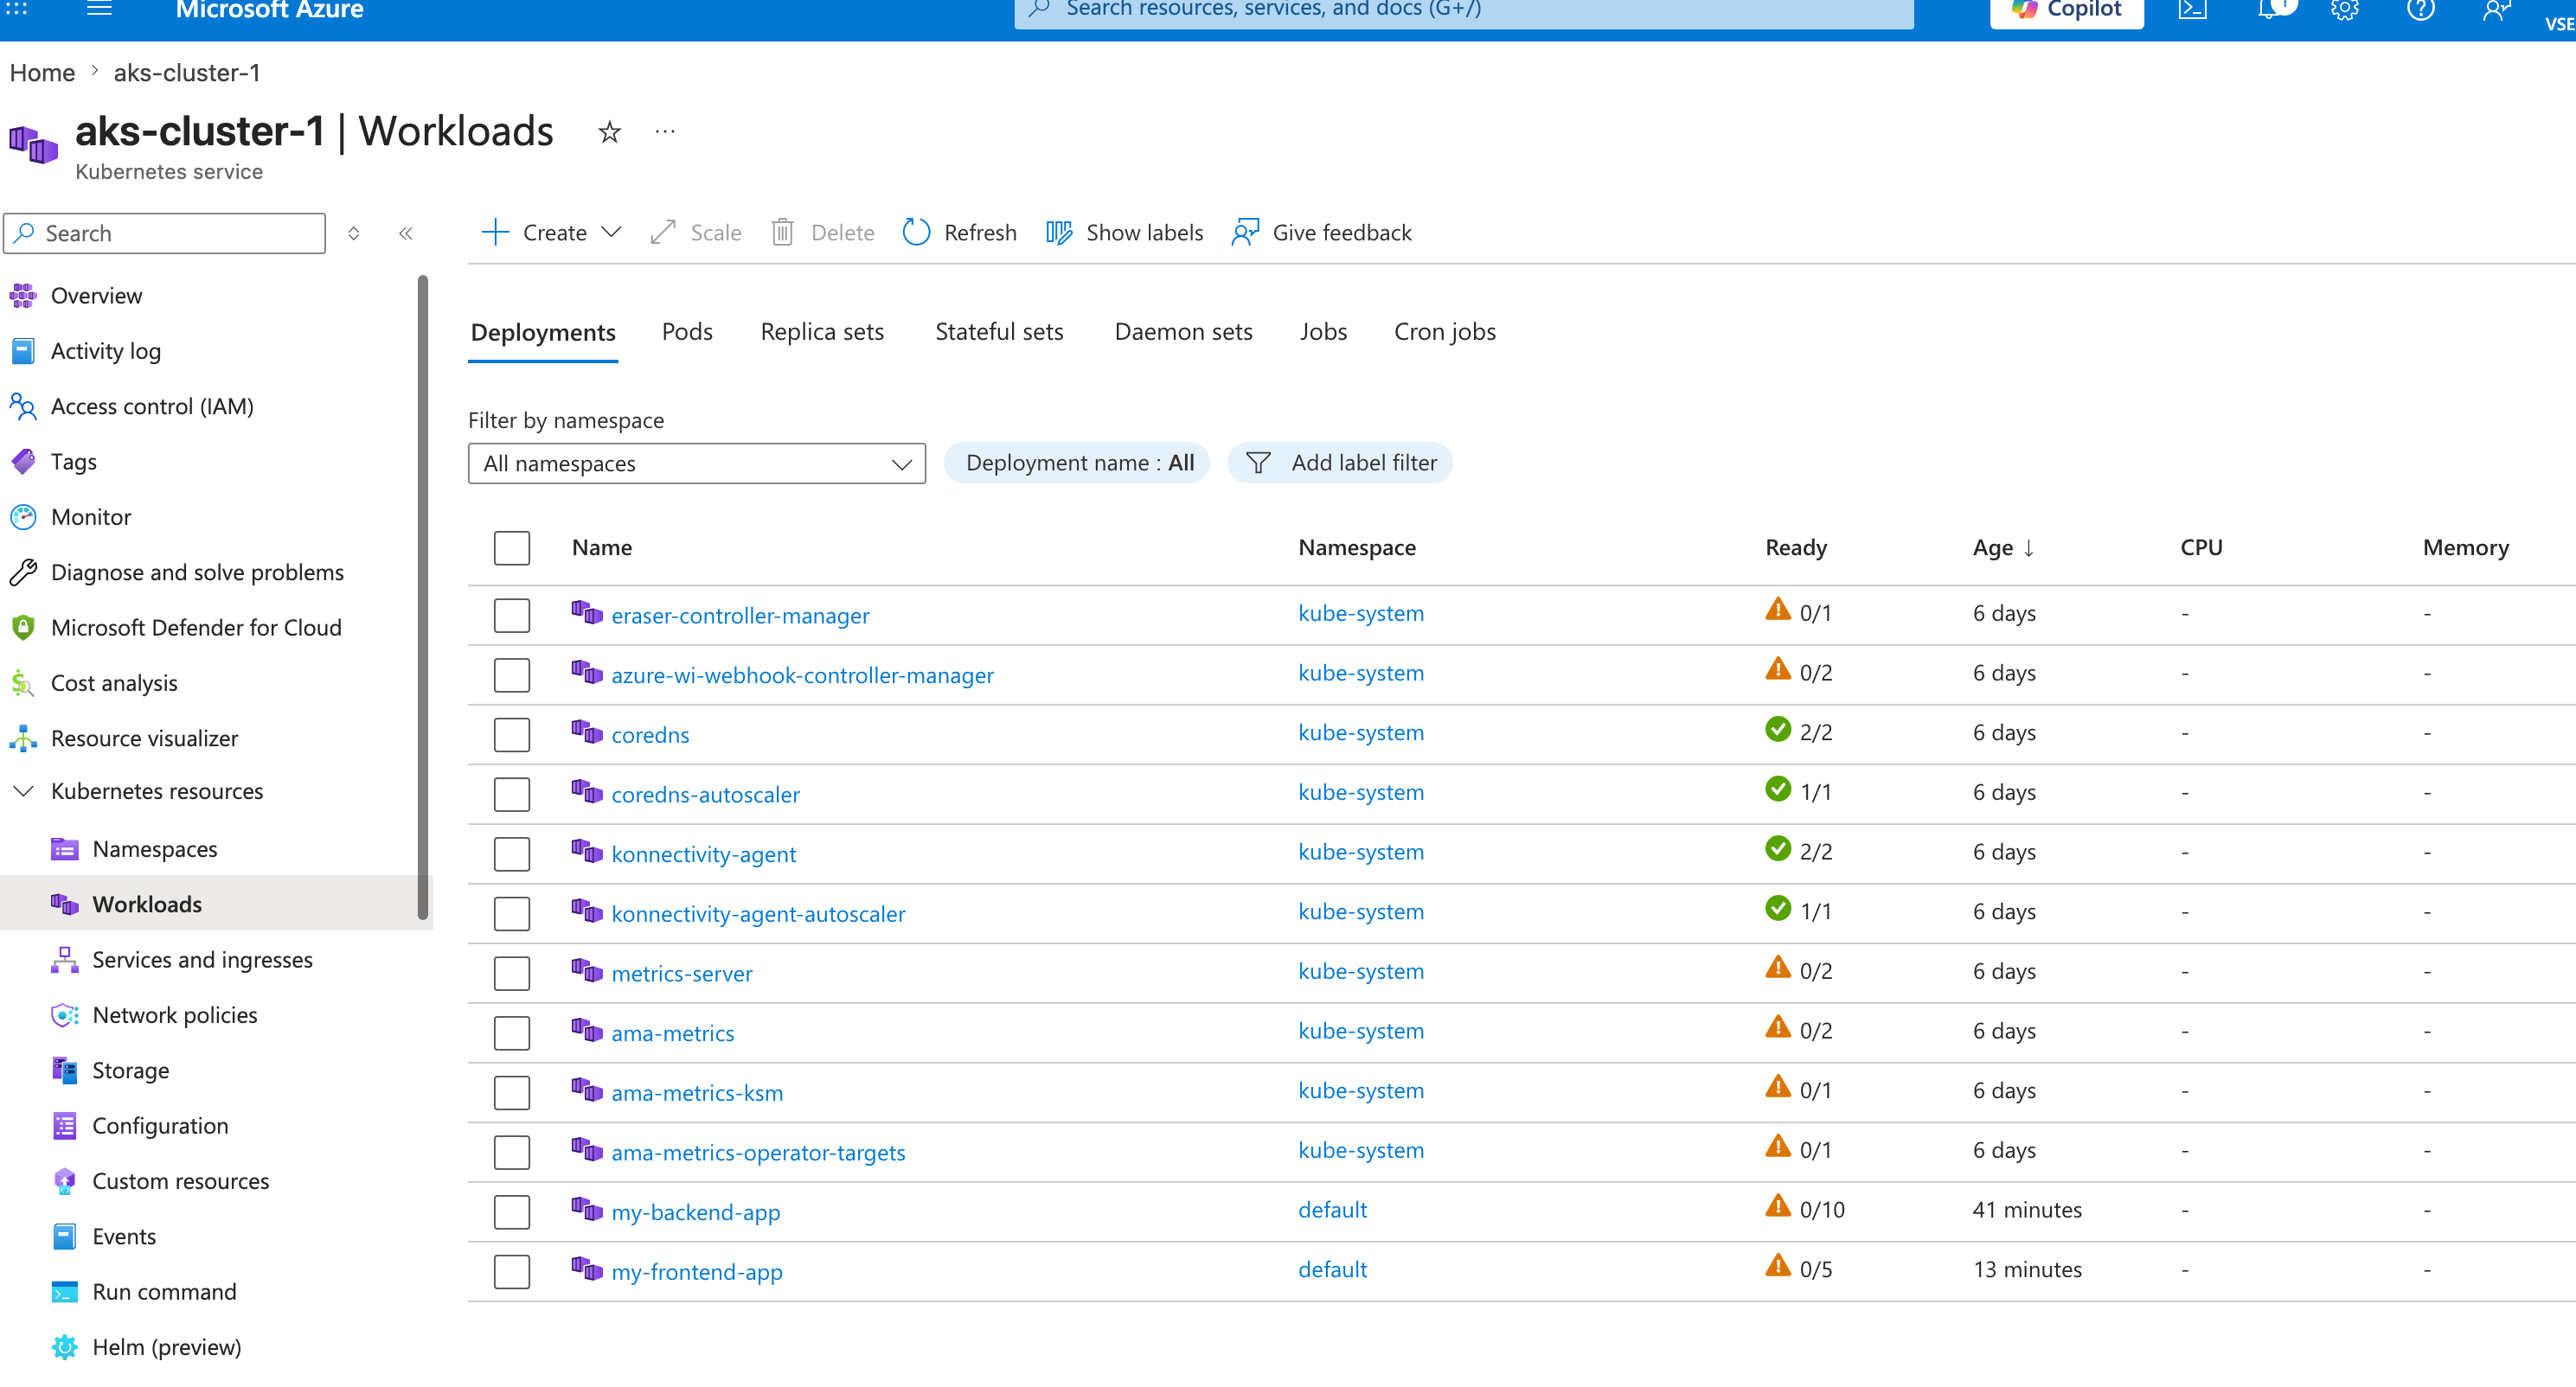Open the Stateful sets tab

pos(999,332)
